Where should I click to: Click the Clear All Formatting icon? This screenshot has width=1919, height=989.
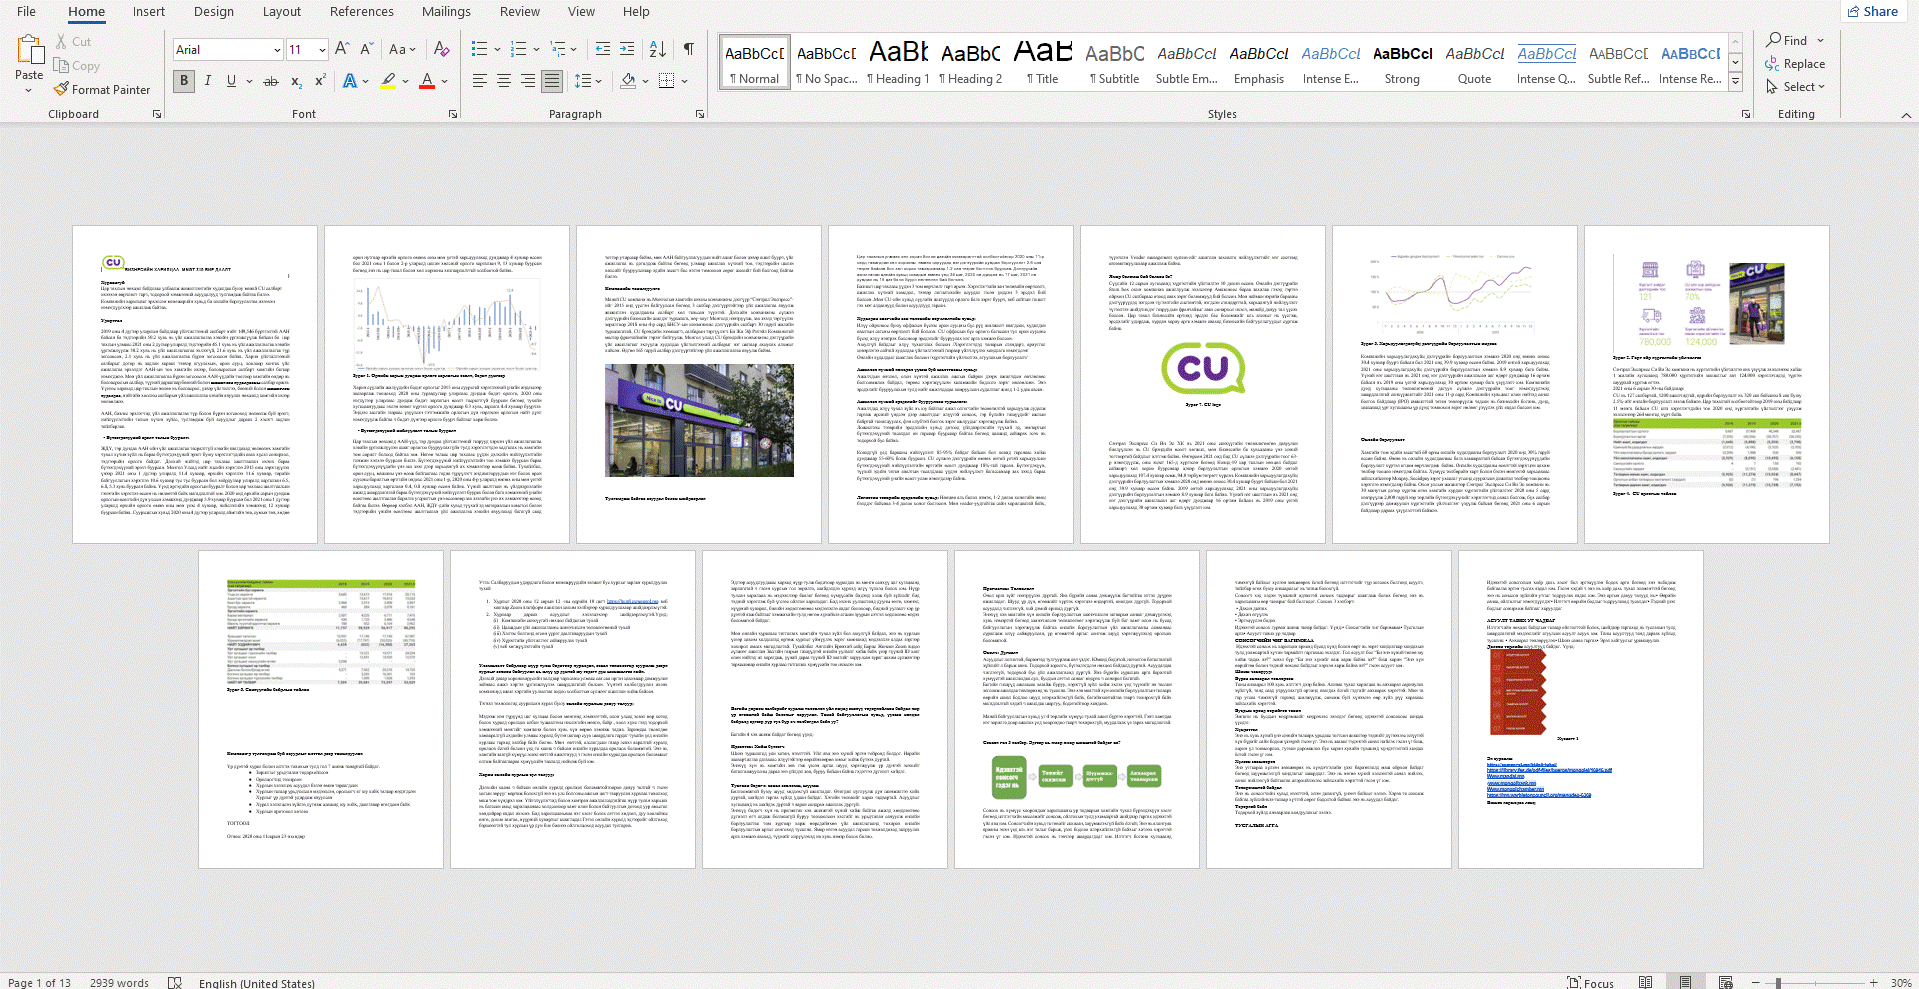click(x=441, y=49)
